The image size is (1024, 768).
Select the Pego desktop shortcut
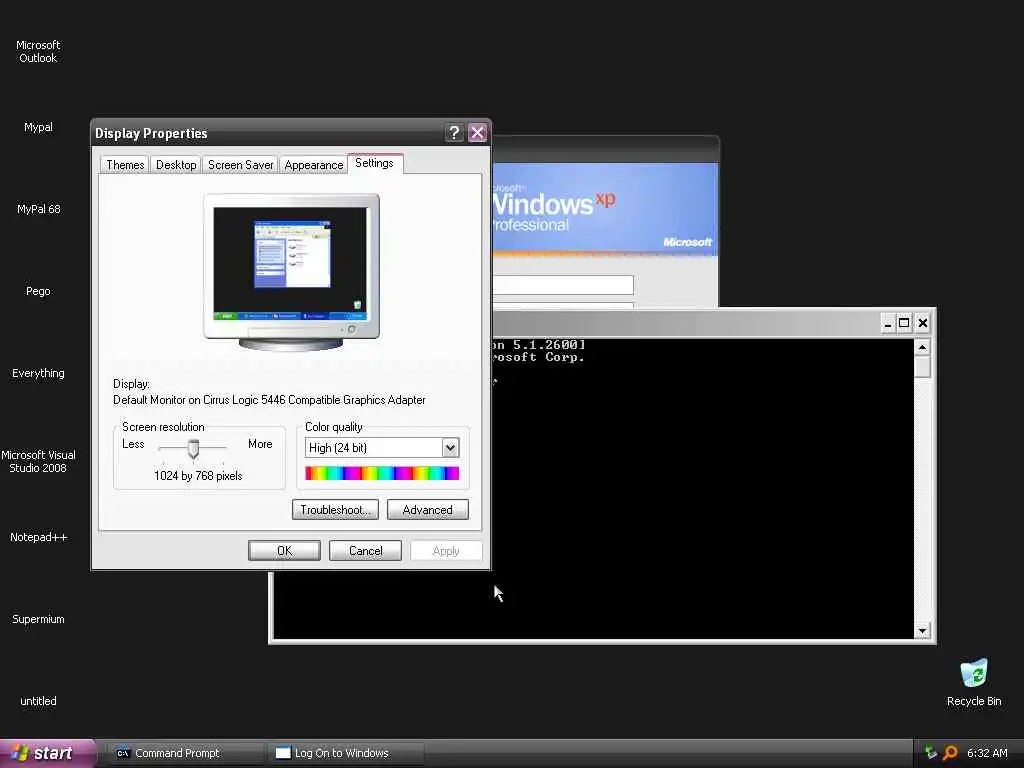pos(38,291)
